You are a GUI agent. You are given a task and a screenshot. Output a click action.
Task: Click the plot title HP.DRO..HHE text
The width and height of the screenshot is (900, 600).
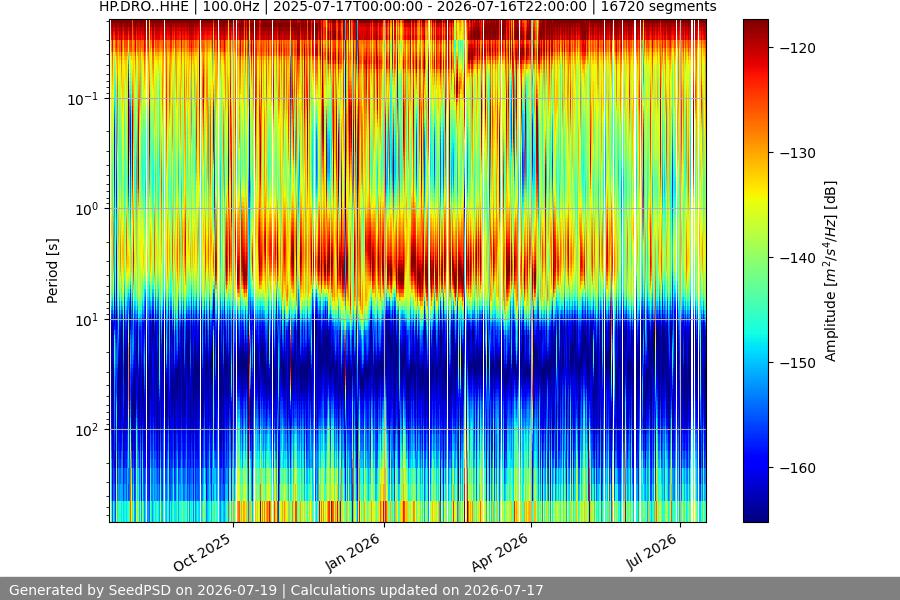tap(408, 7)
